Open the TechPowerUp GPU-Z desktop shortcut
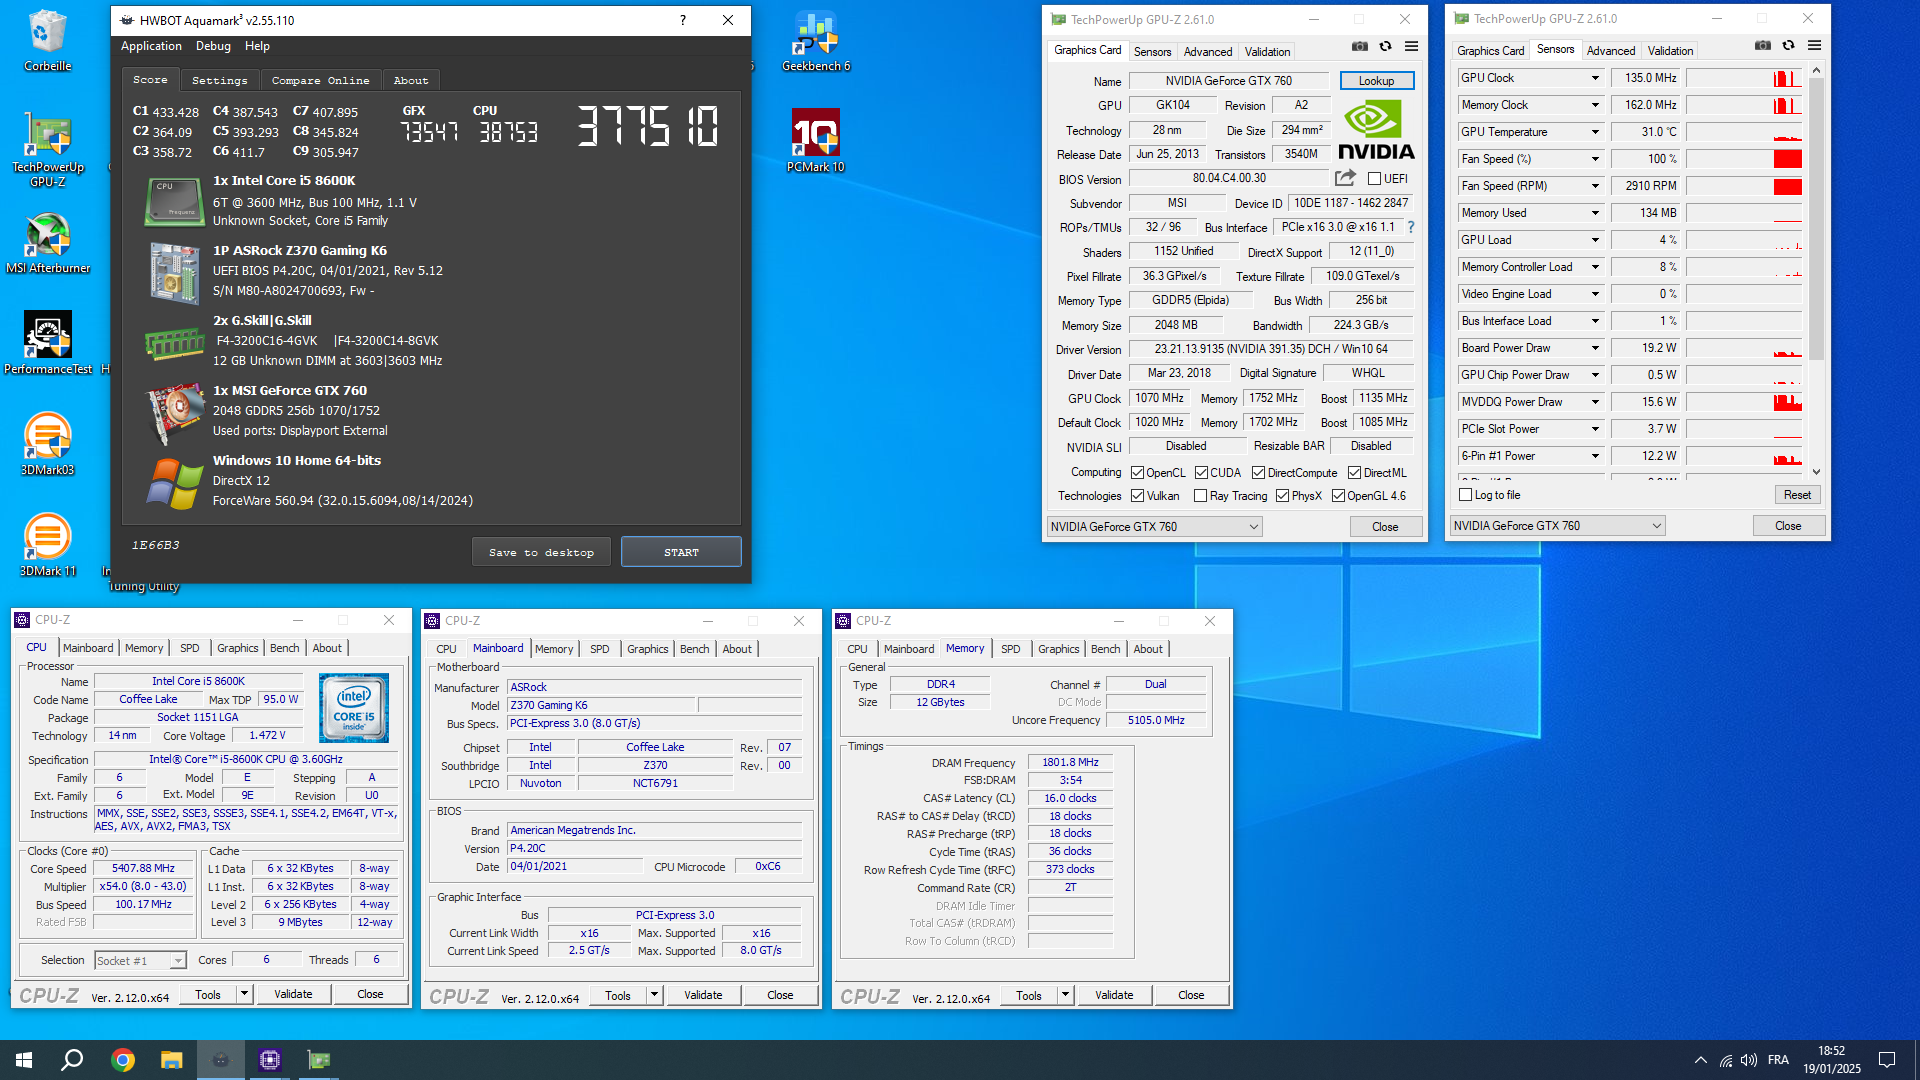The height and width of the screenshot is (1080, 1920). [x=48, y=150]
